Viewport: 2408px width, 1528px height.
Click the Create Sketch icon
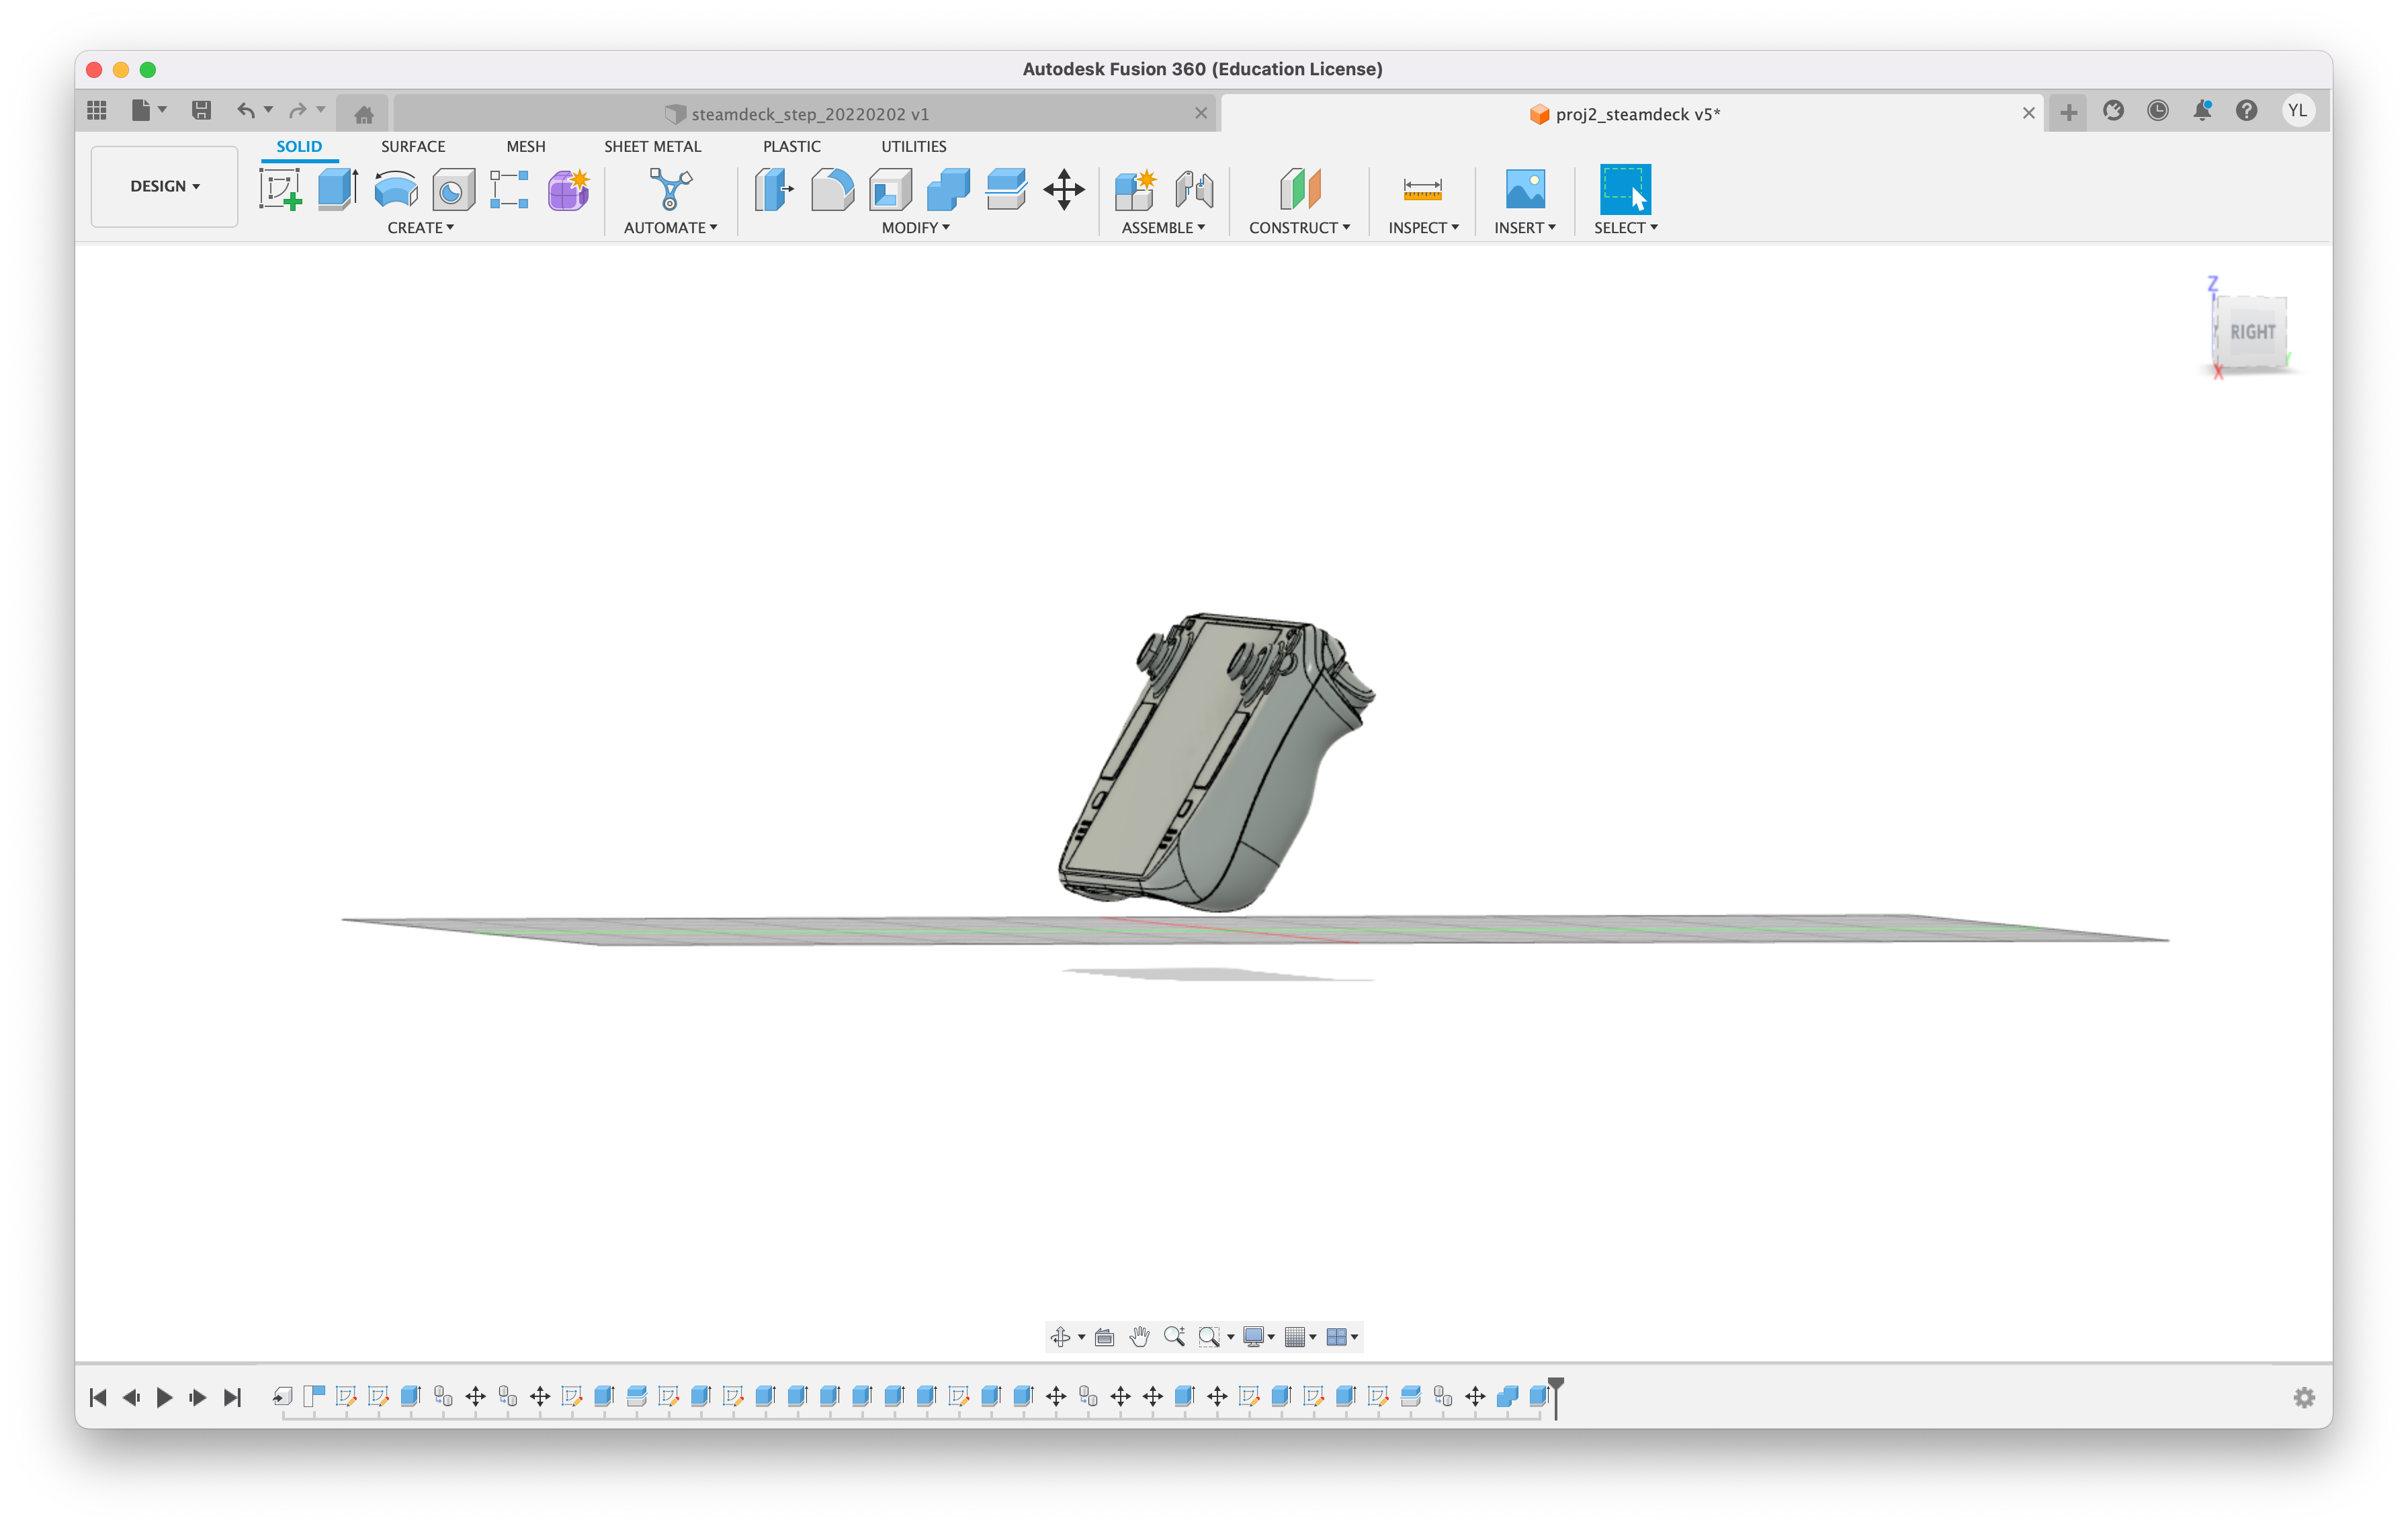[x=280, y=189]
